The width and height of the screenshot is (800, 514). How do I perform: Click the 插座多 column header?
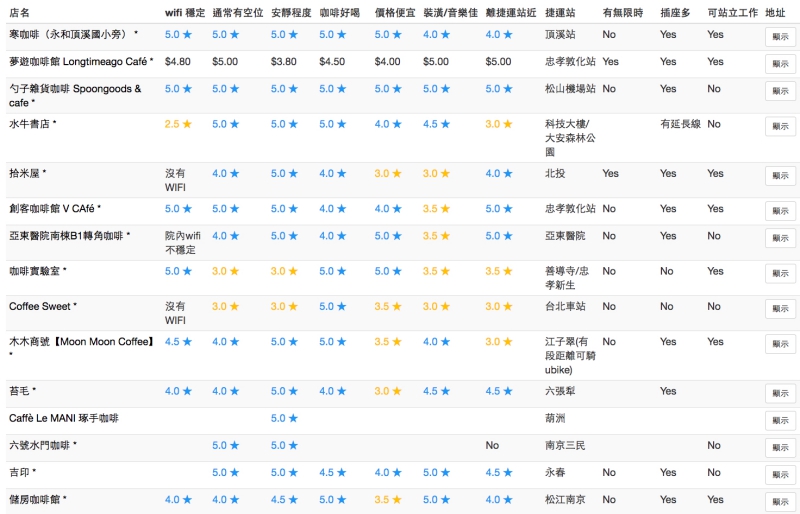point(676,13)
